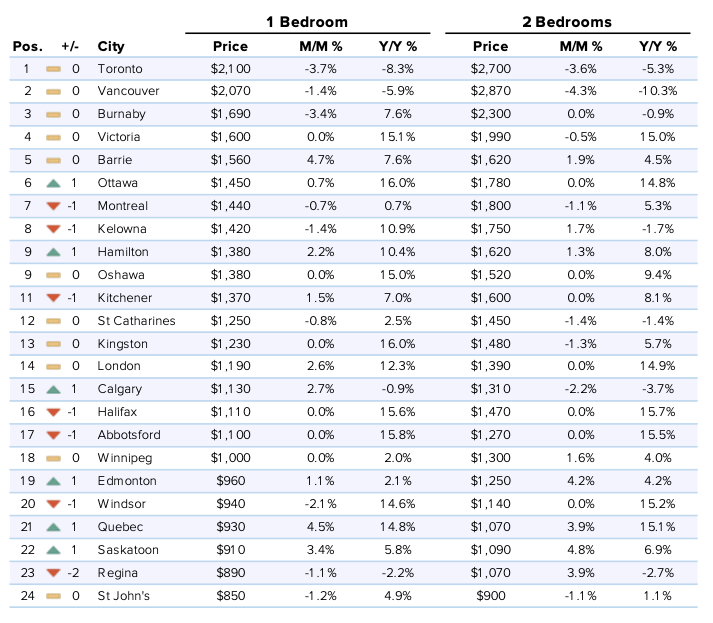Select the 1 Bedroom header
This screenshot has height=623, width=713.
tap(307, 22)
